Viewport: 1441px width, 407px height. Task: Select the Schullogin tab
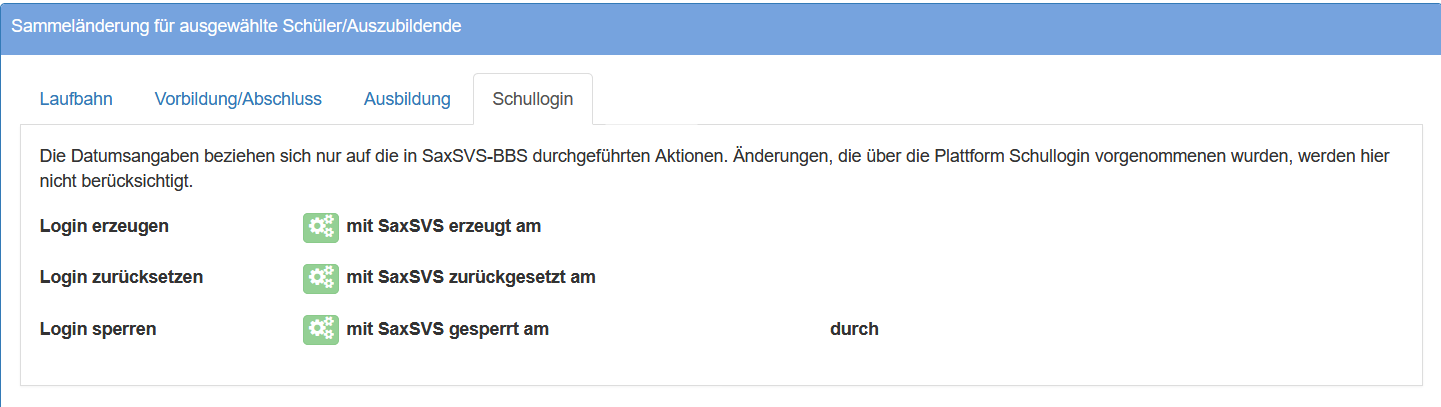[x=532, y=99]
